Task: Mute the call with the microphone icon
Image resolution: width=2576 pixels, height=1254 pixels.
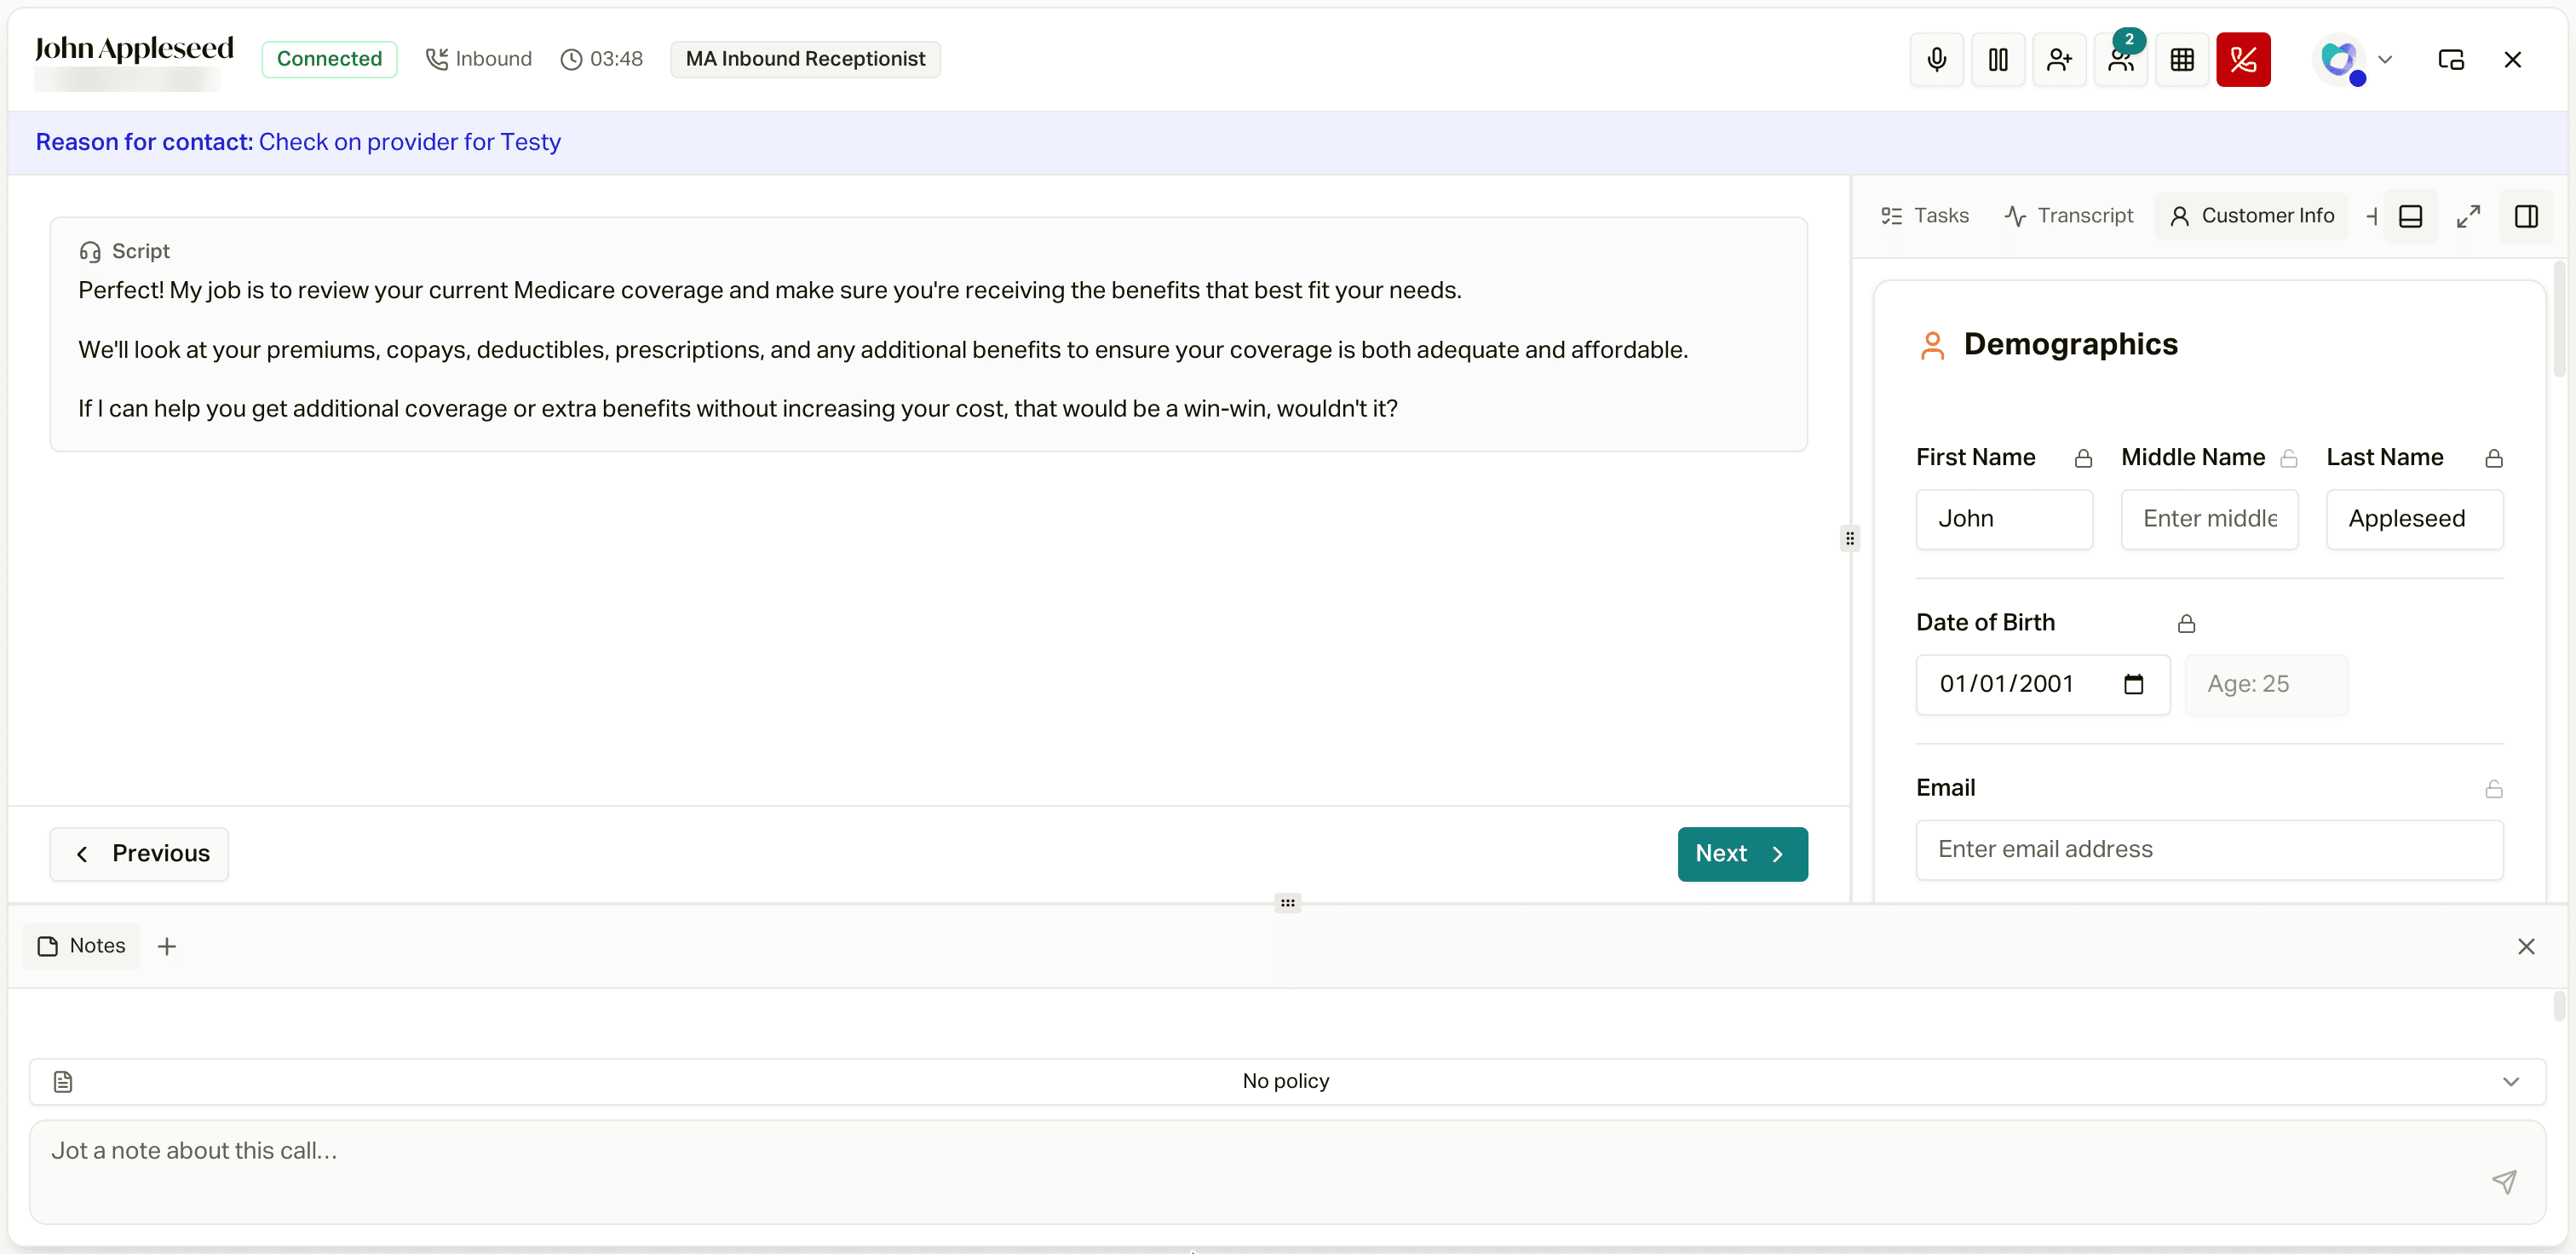Action: [1936, 60]
